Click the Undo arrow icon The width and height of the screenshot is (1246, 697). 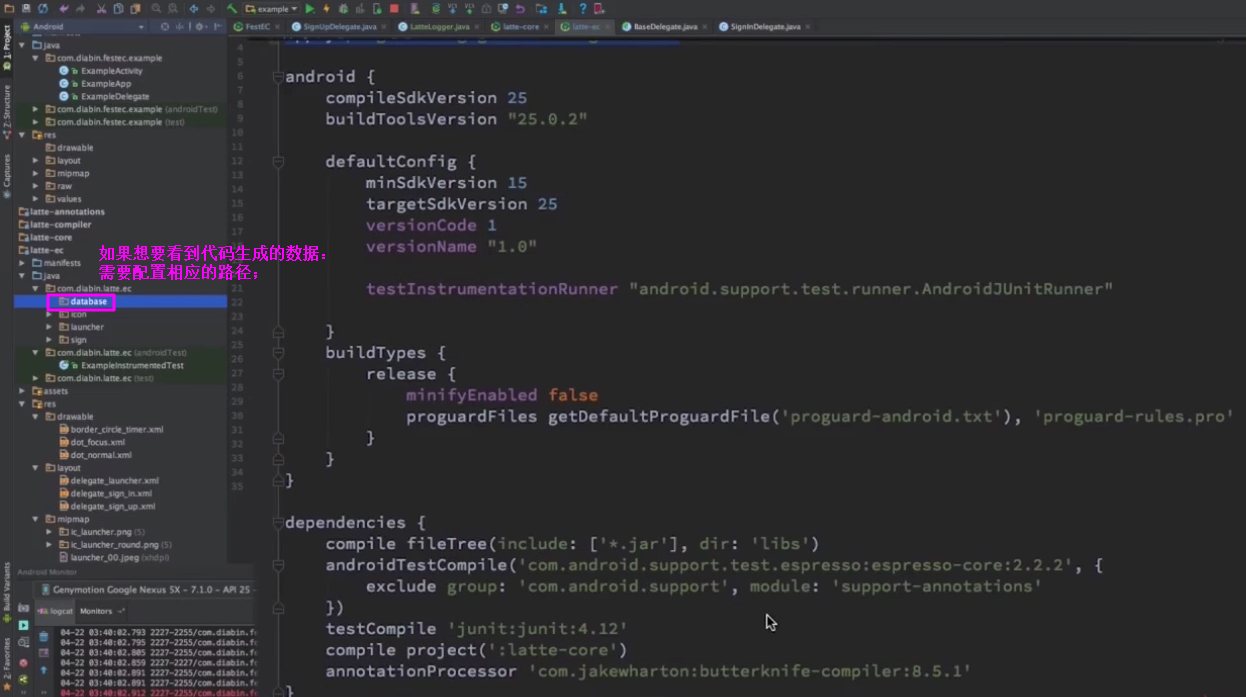pyautogui.click(x=64, y=8)
